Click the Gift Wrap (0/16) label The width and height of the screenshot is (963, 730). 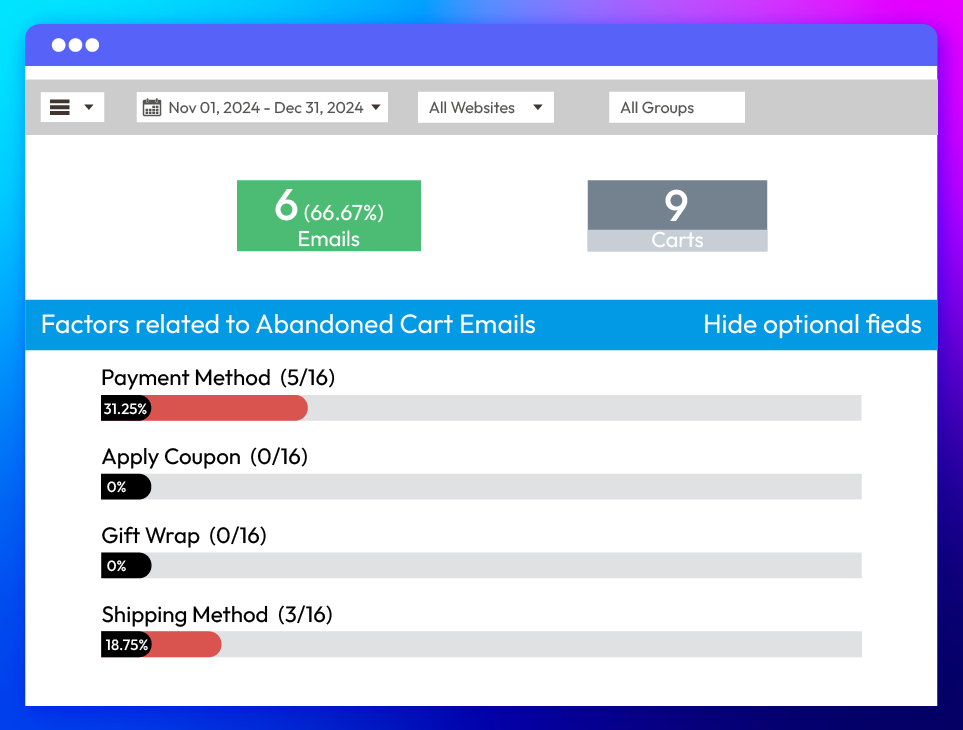click(184, 535)
